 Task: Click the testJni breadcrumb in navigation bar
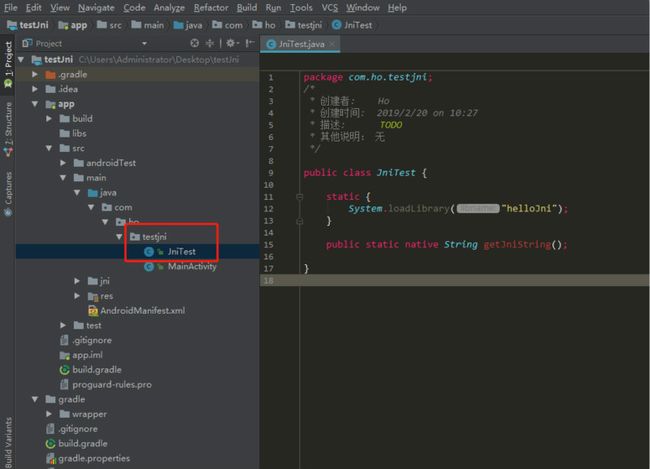tap(28, 25)
